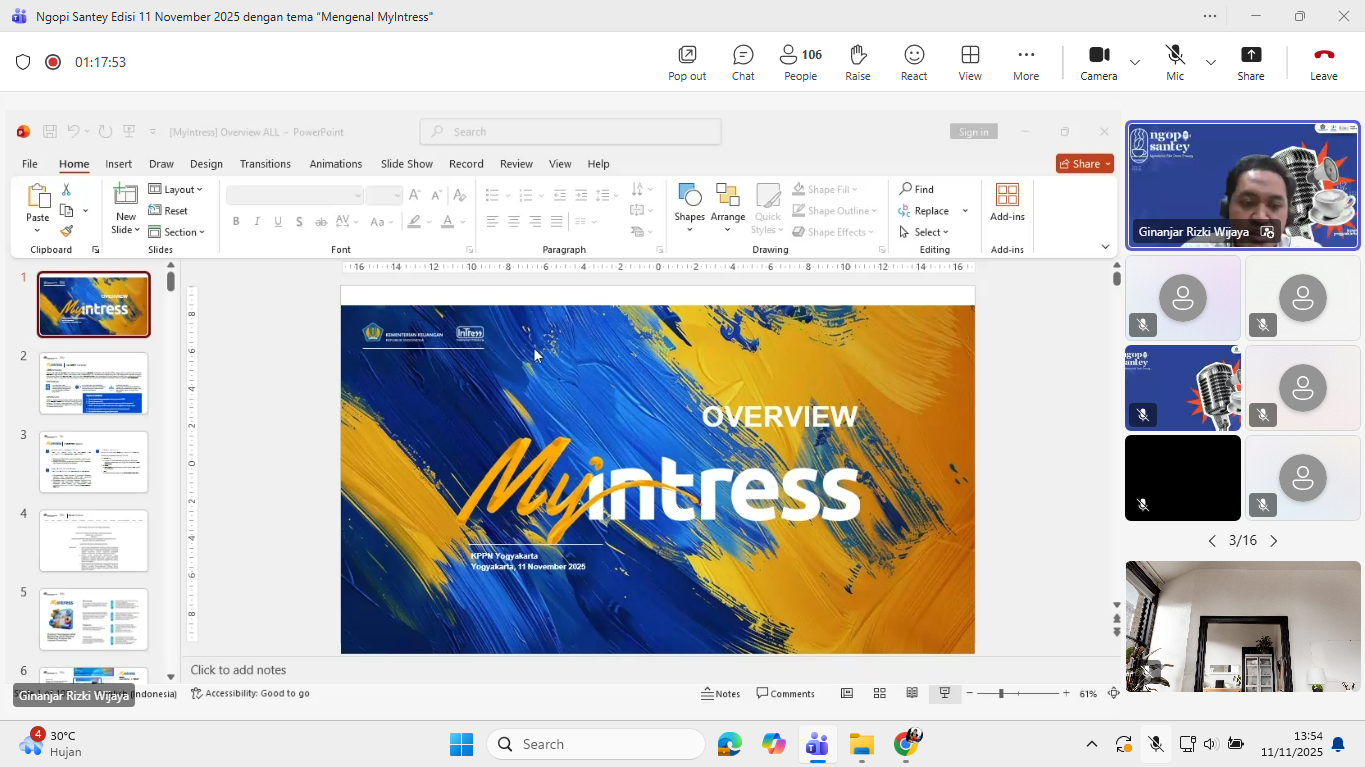Open the Slide Show ribbon tab

(x=406, y=164)
